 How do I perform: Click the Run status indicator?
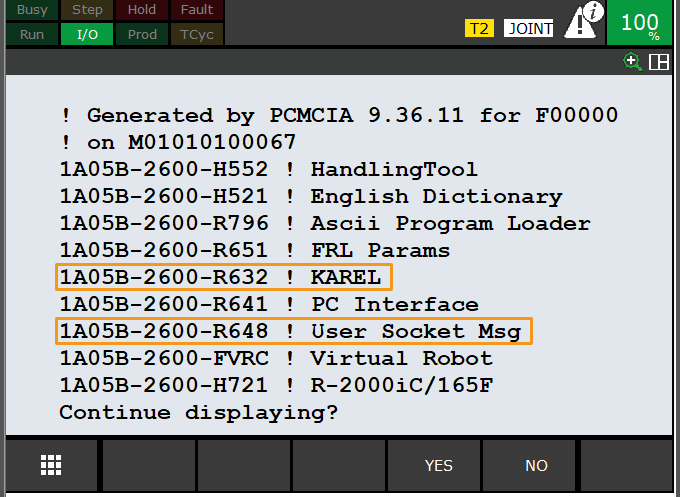(x=31, y=34)
